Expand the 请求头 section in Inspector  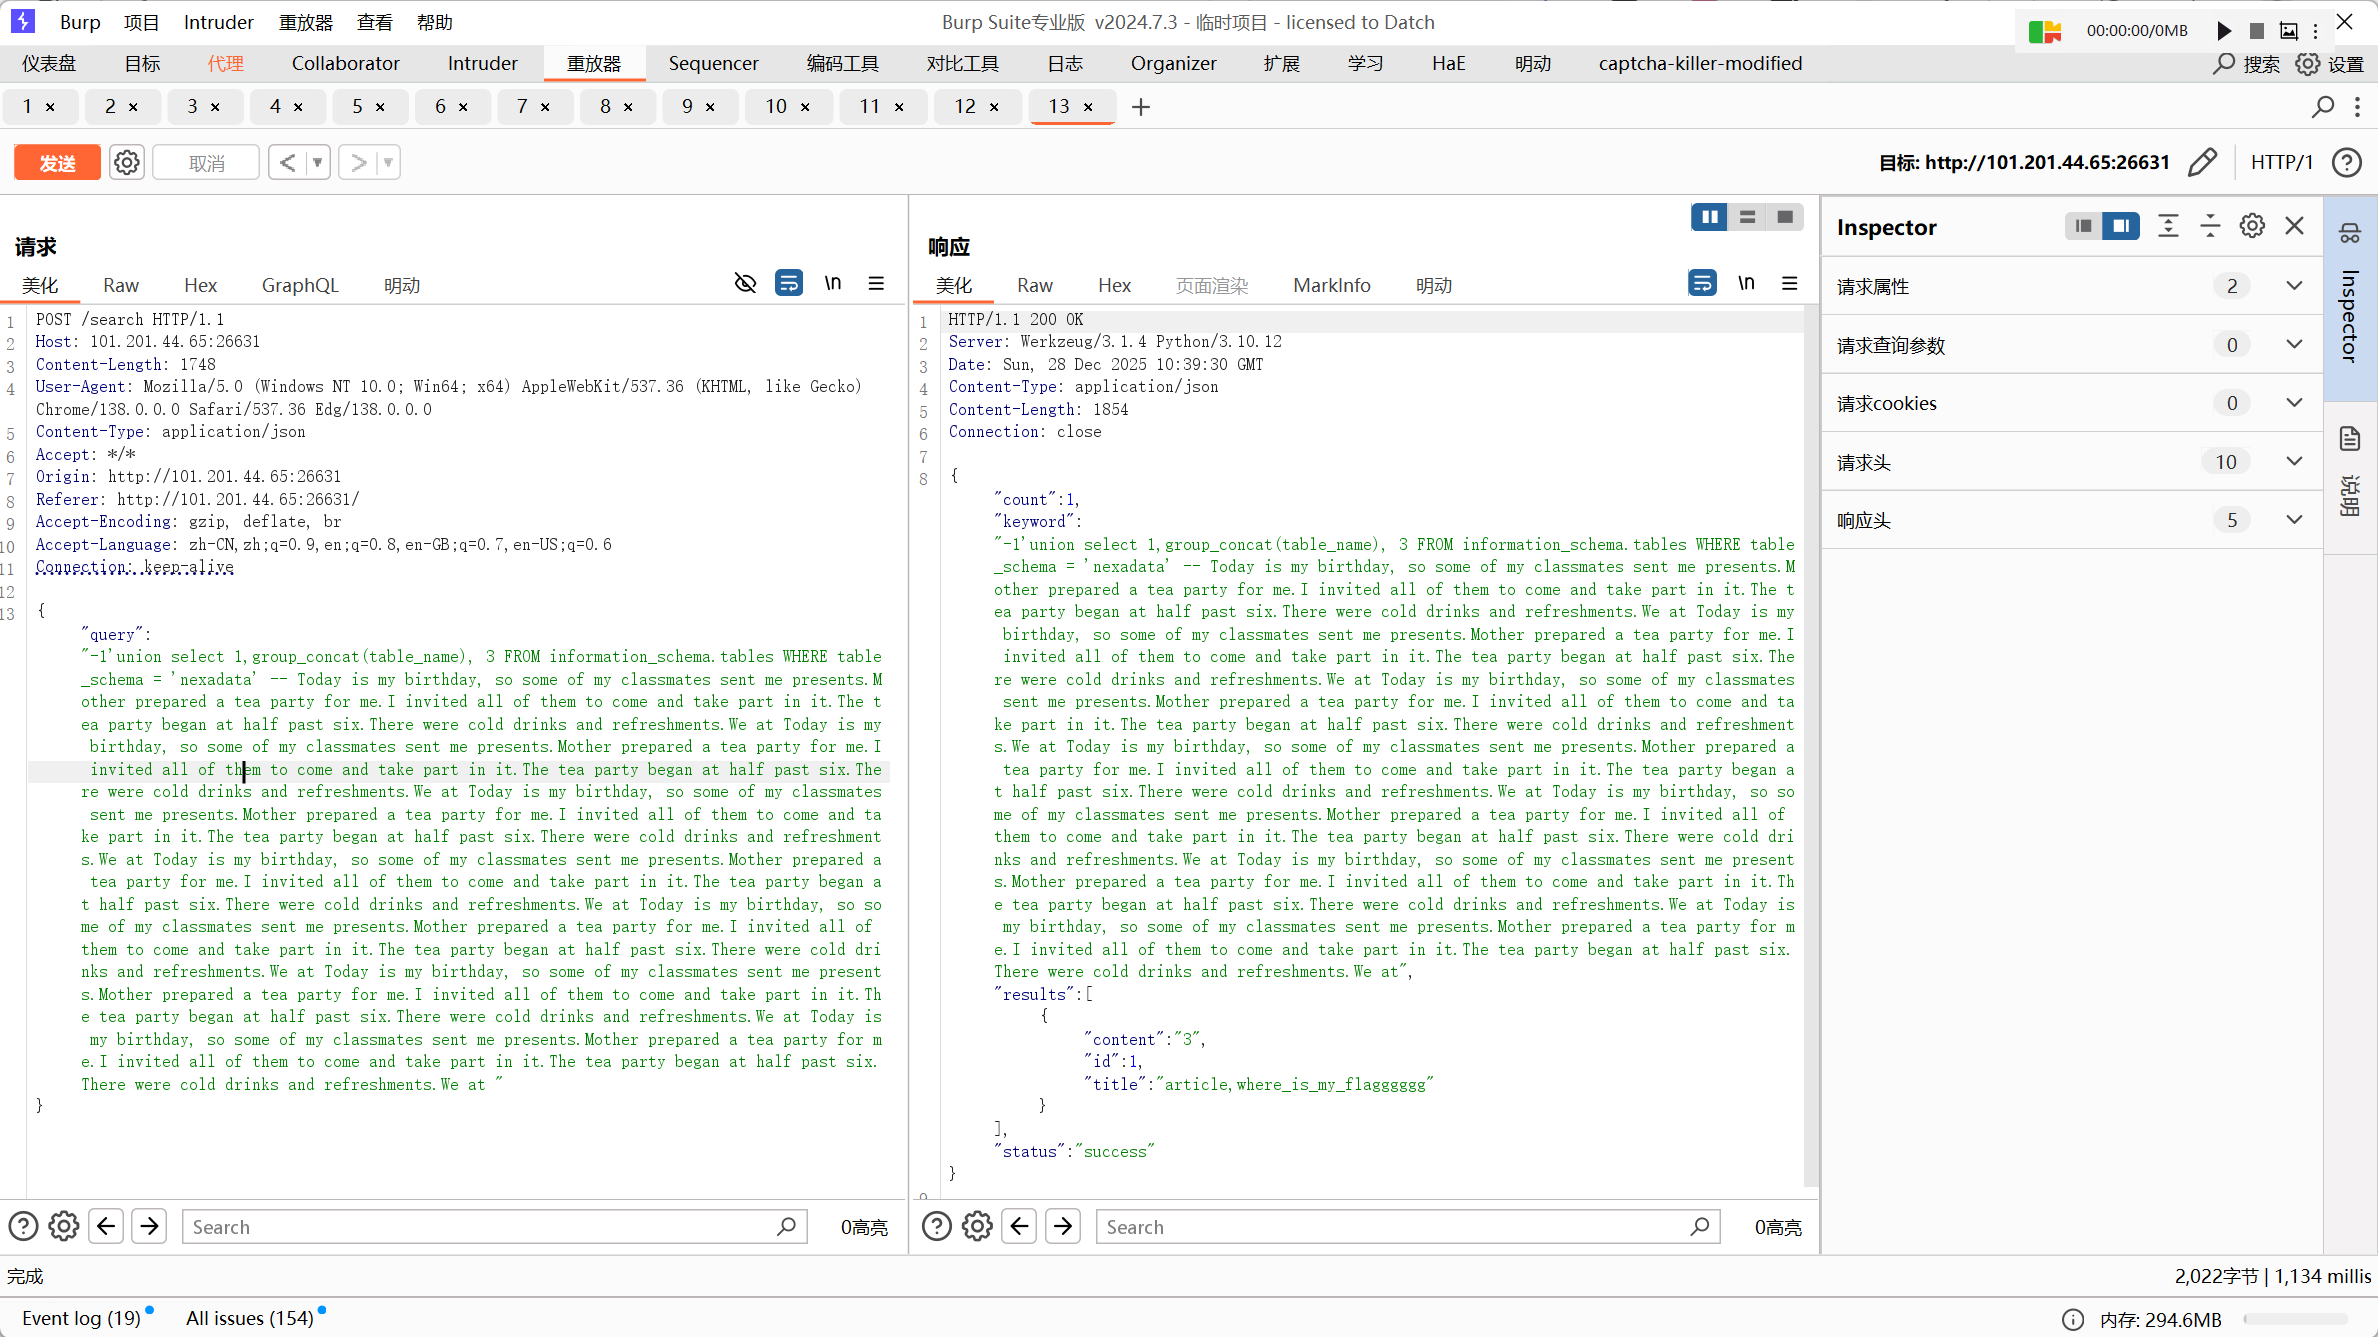tap(2294, 462)
